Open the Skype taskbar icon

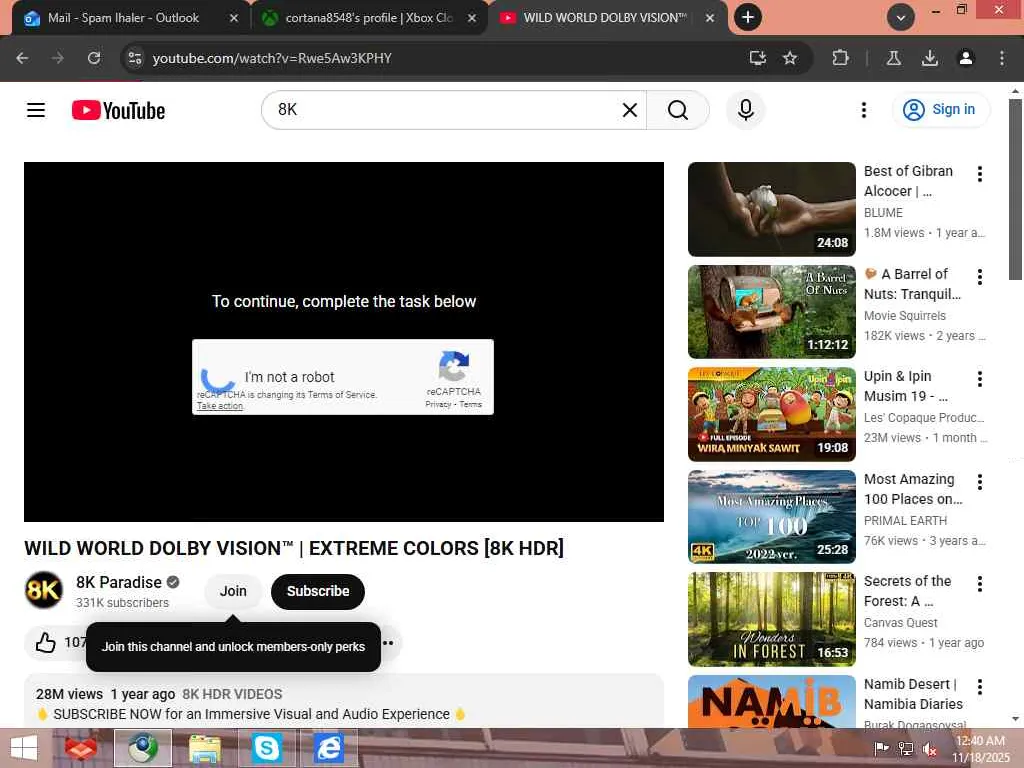coord(266,748)
